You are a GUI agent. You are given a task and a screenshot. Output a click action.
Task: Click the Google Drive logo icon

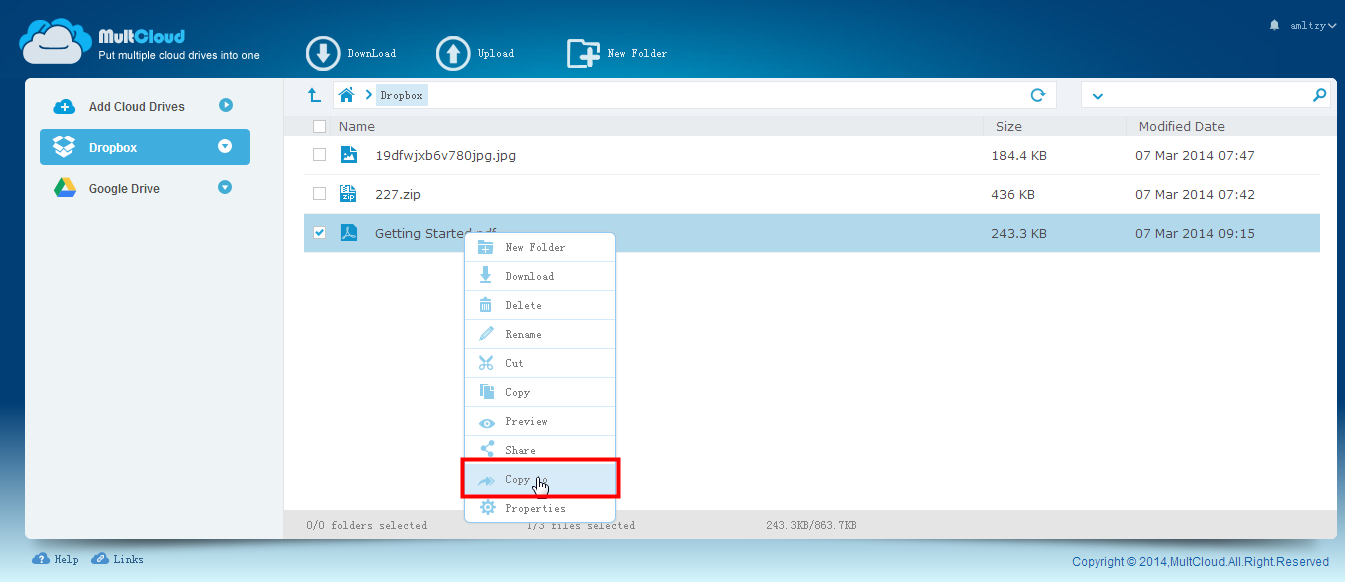65,188
